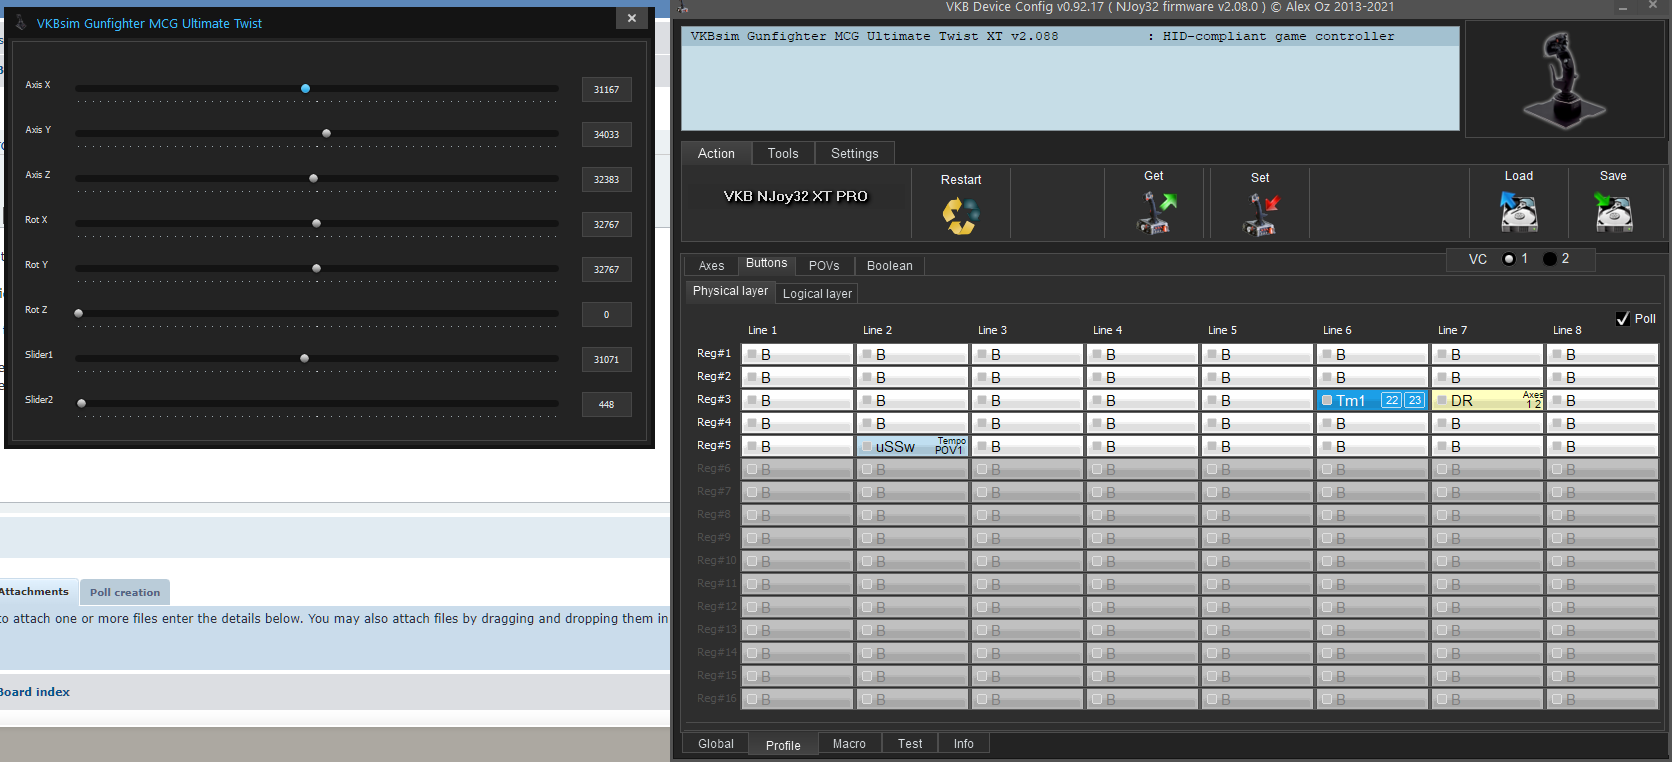Open the Global bottom tab

[716, 743]
